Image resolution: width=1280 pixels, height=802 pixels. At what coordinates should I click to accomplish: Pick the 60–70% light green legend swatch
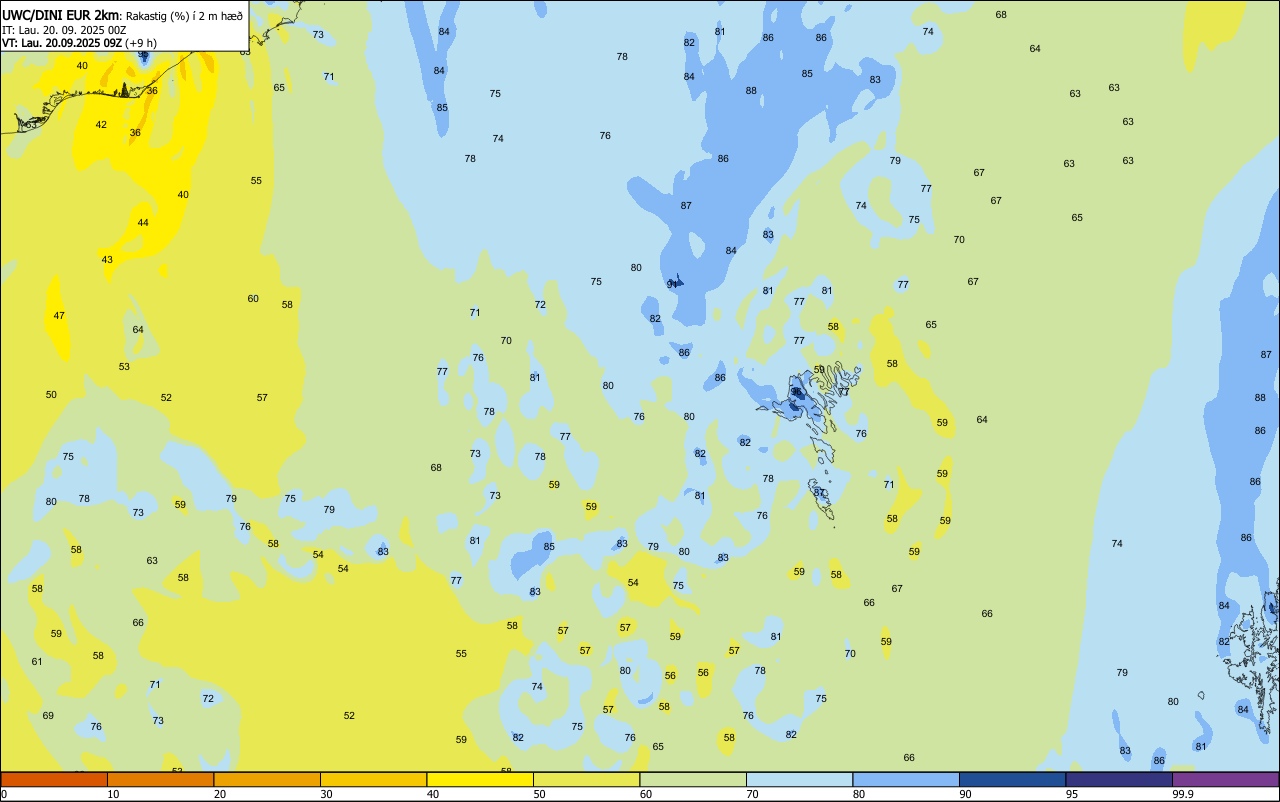click(693, 779)
